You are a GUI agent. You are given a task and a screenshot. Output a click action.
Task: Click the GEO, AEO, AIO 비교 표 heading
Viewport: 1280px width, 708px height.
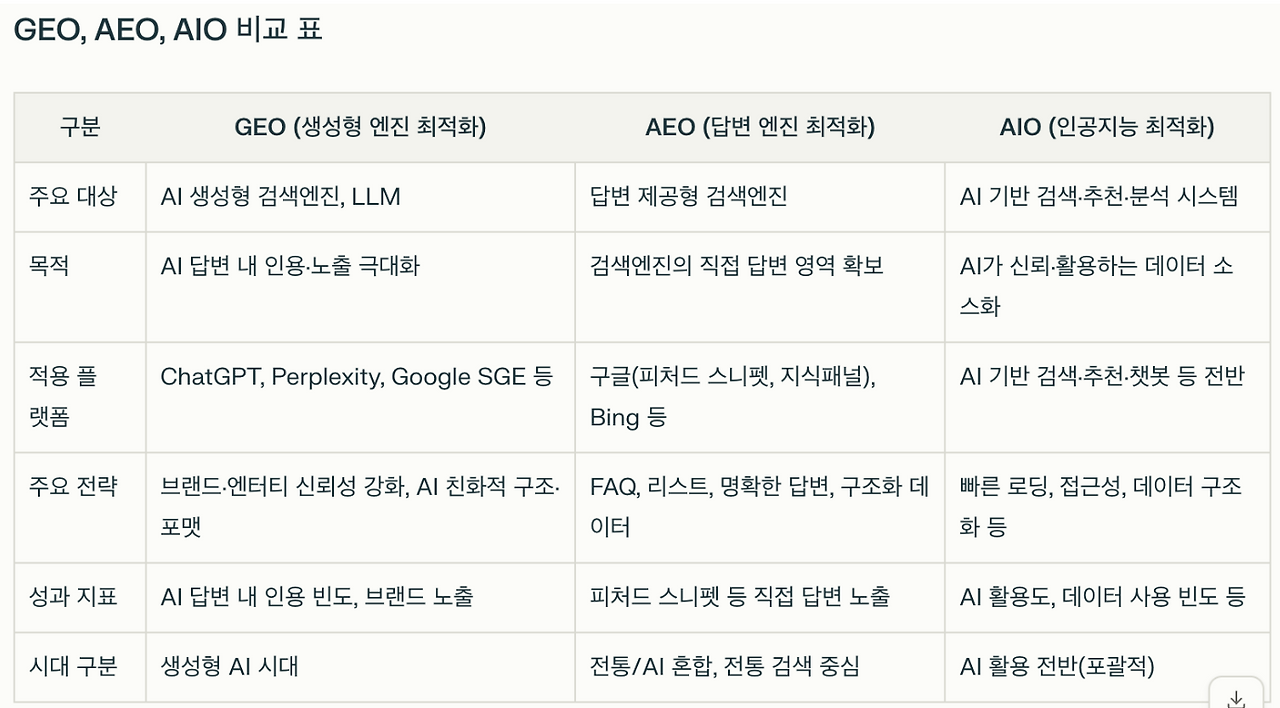pos(168,29)
